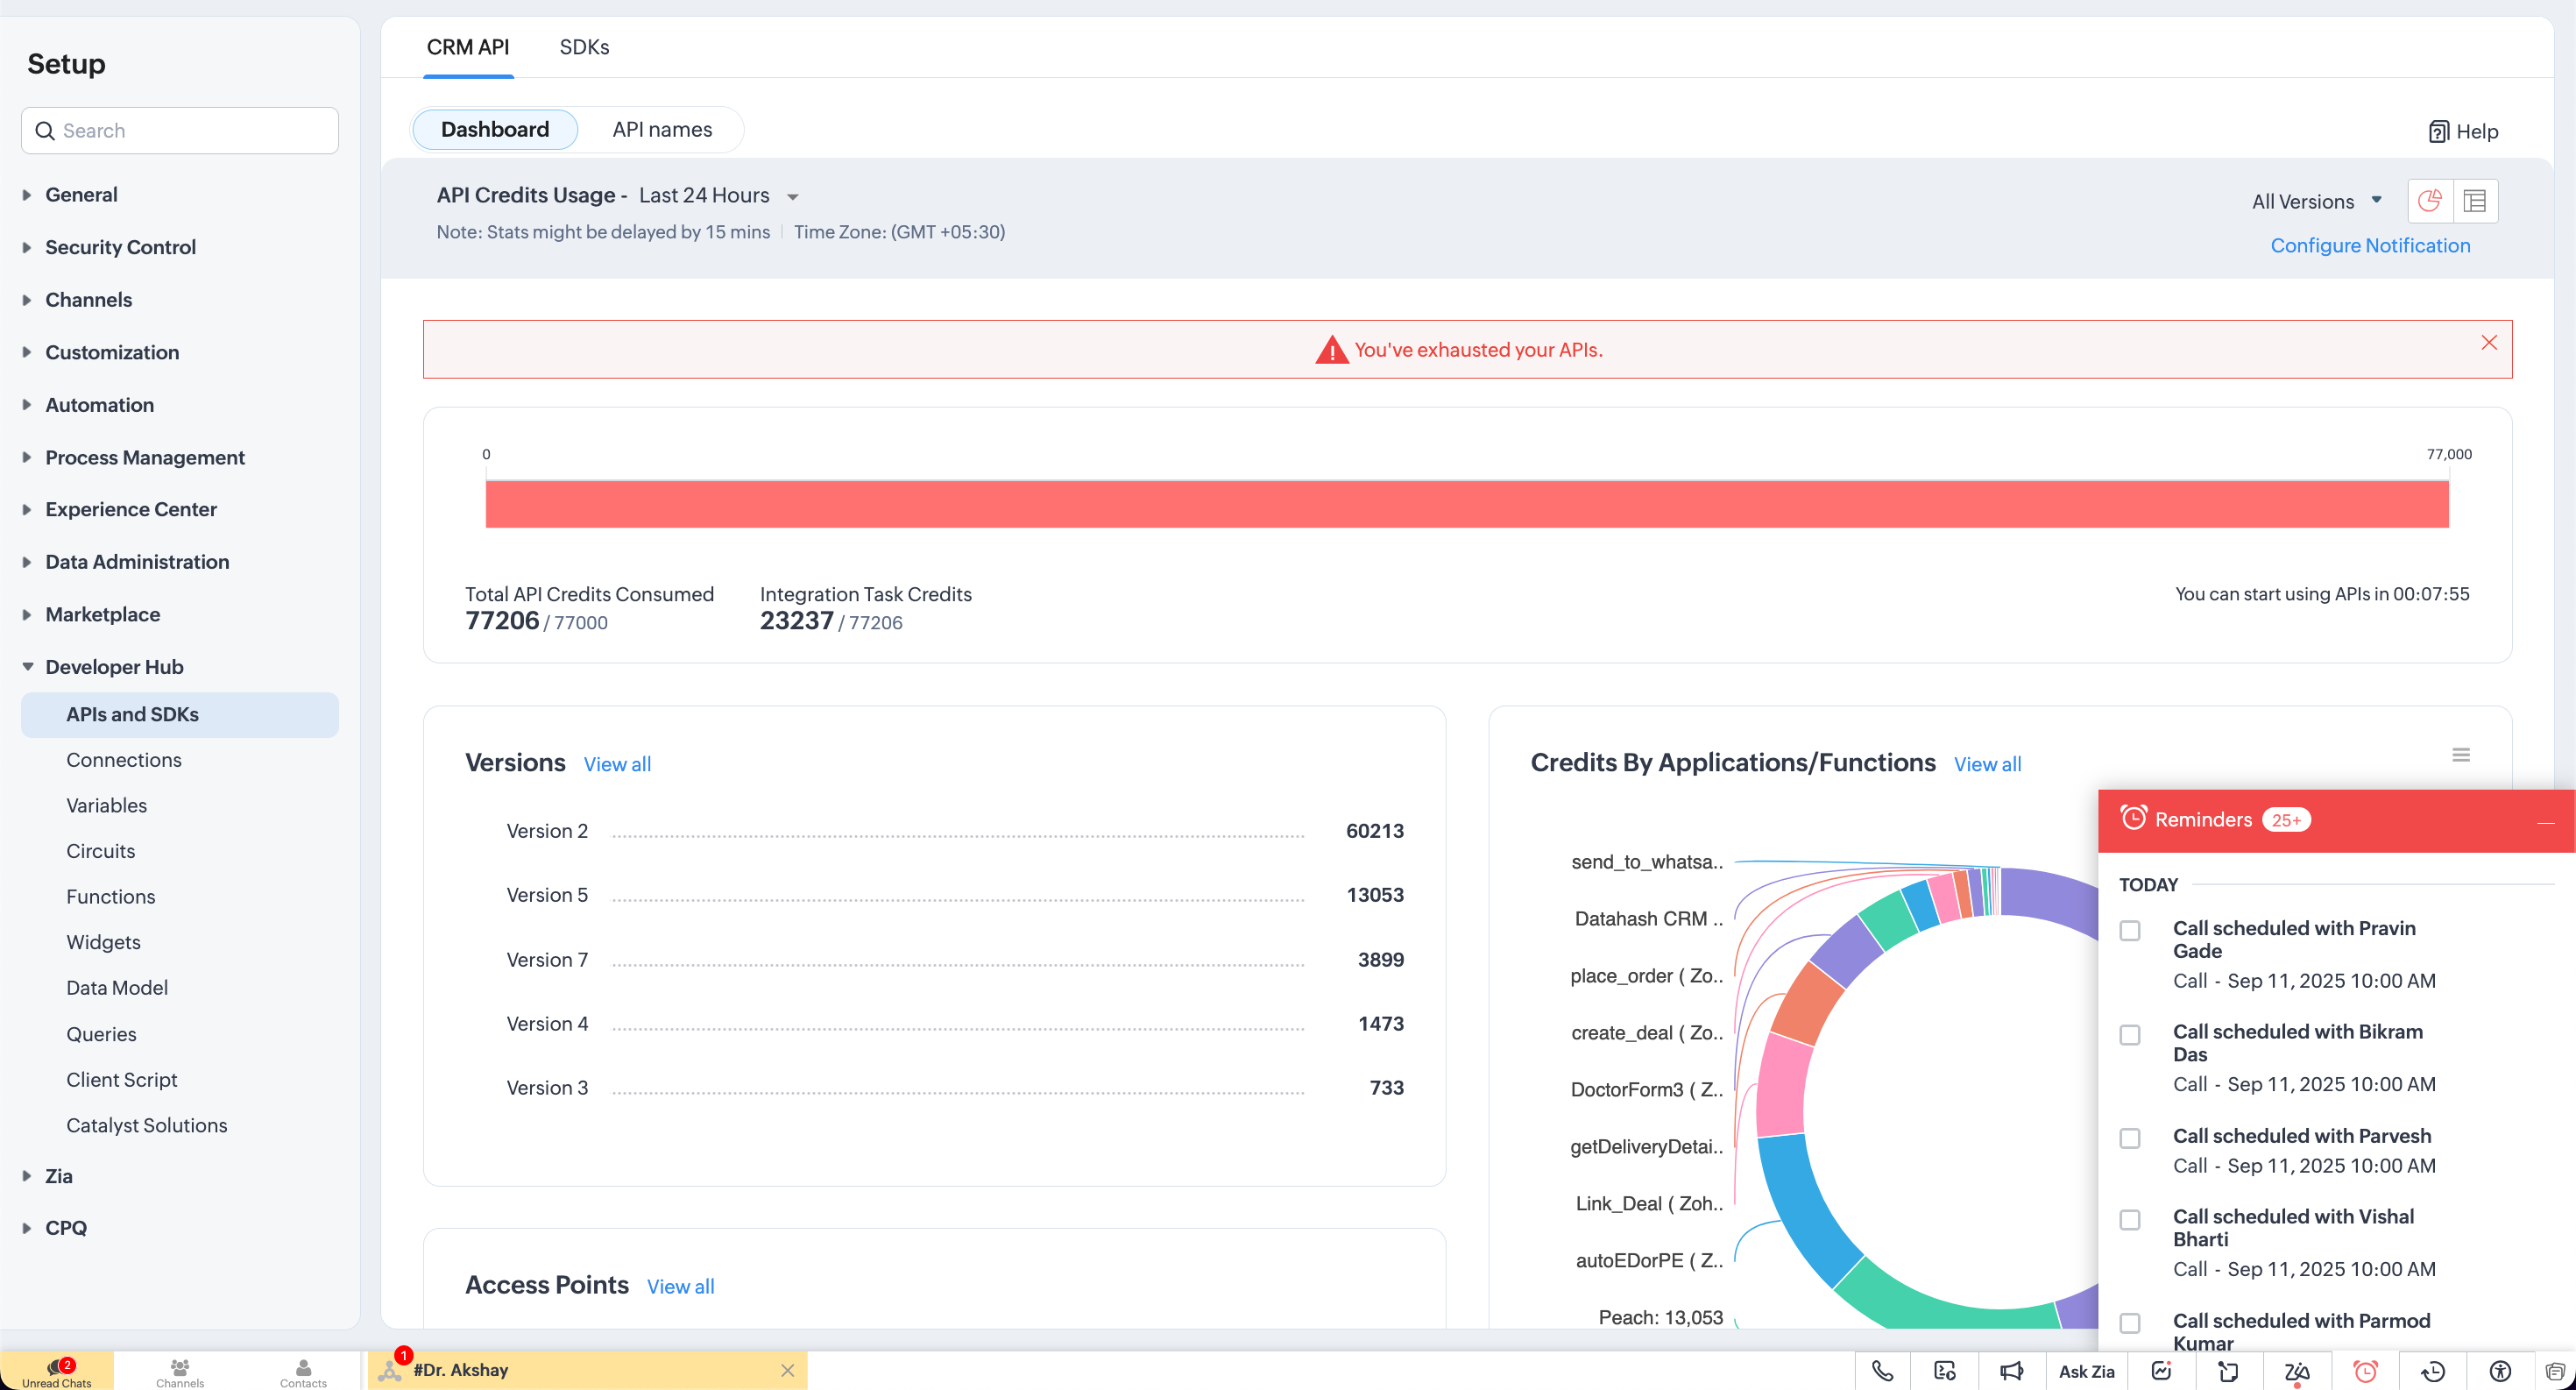Click the phone dialer icon in bottom bar
Screen dimensions: 2576x1390
tap(1882, 1371)
